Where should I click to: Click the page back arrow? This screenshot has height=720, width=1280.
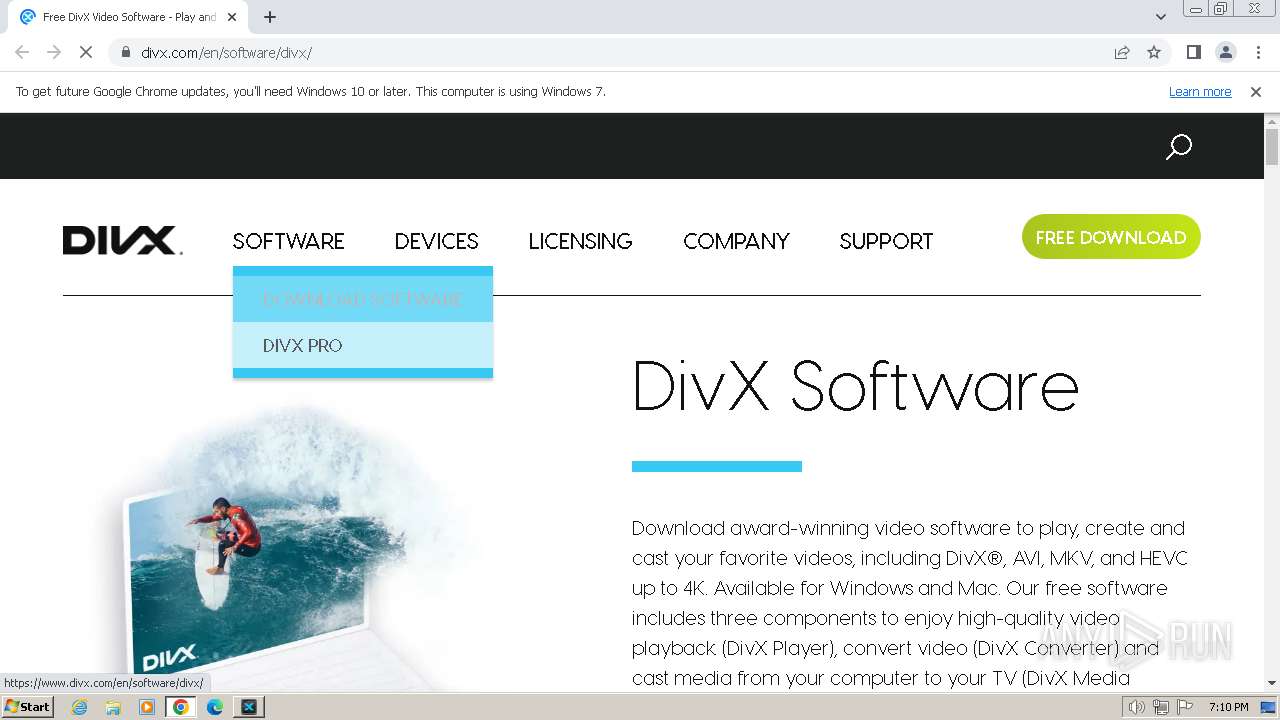click(22, 52)
